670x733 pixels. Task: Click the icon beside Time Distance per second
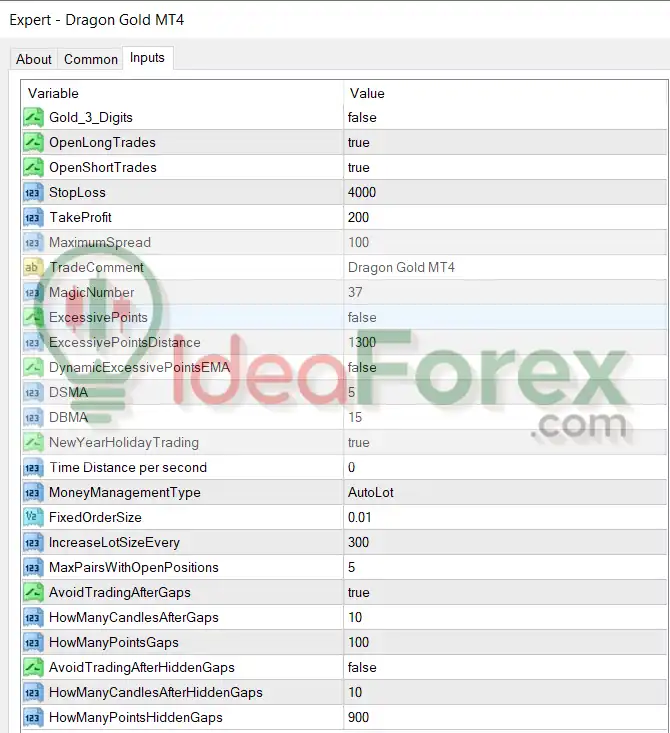click(x=33, y=467)
